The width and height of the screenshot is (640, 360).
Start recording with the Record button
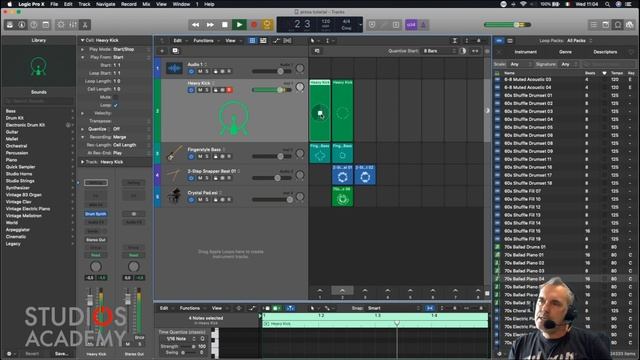coord(254,25)
